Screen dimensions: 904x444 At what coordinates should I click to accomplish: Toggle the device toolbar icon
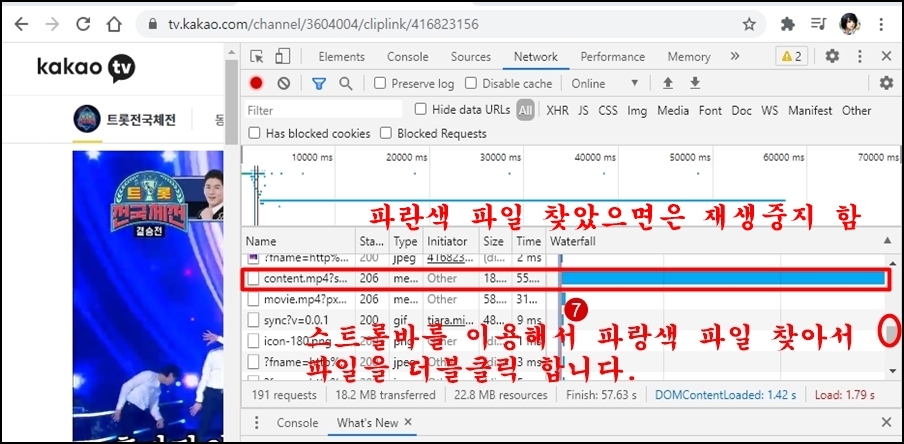[x=282, y=57]
